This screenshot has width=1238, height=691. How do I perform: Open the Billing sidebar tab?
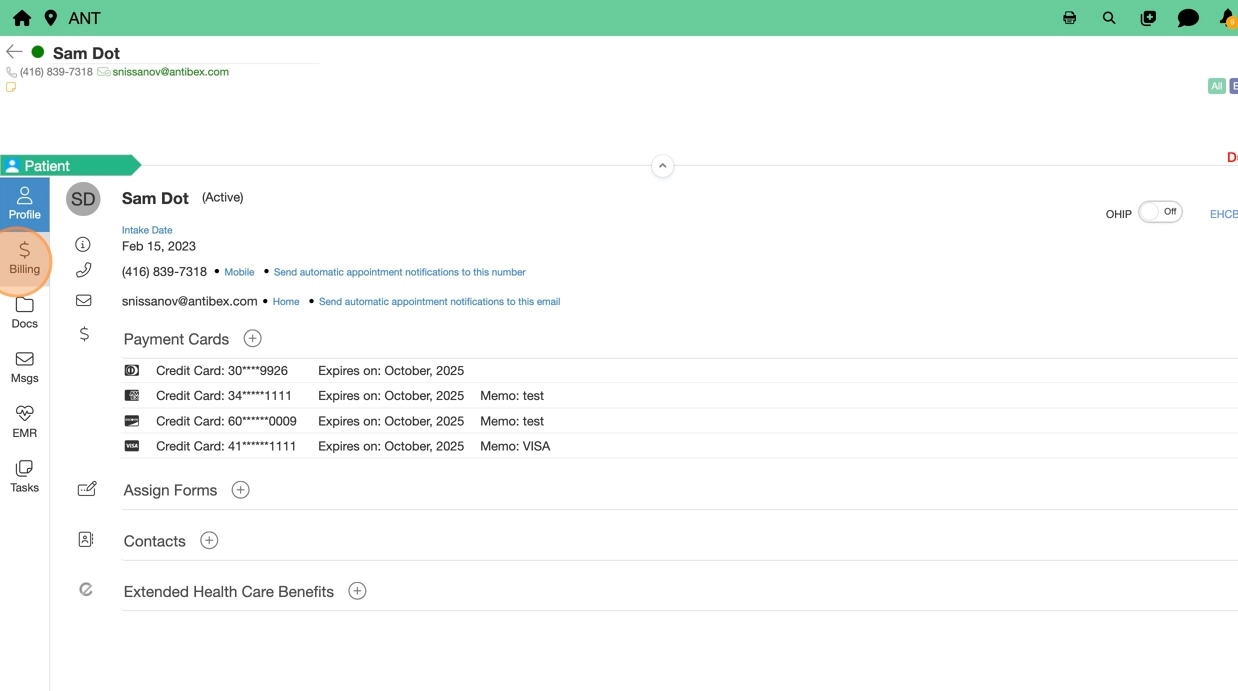(x=24, y=258)
